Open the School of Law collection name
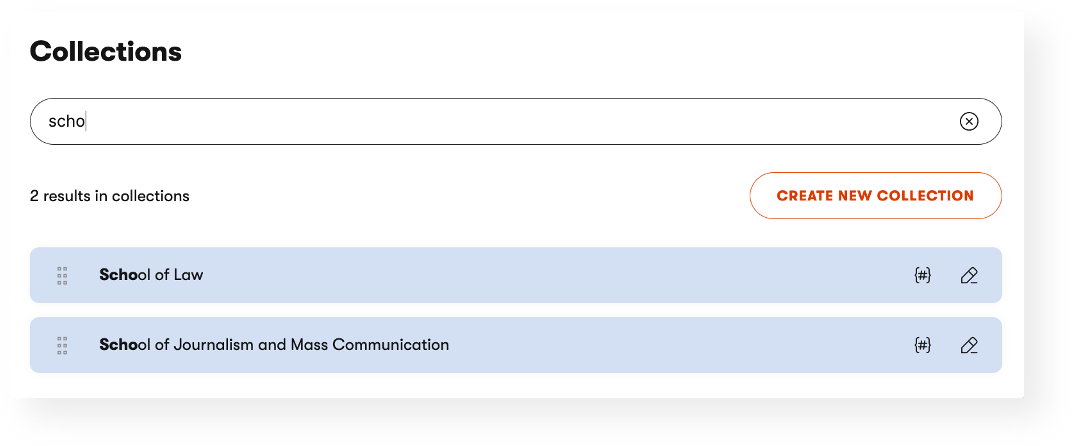The image size is (1072, 446). pos(151,275)
